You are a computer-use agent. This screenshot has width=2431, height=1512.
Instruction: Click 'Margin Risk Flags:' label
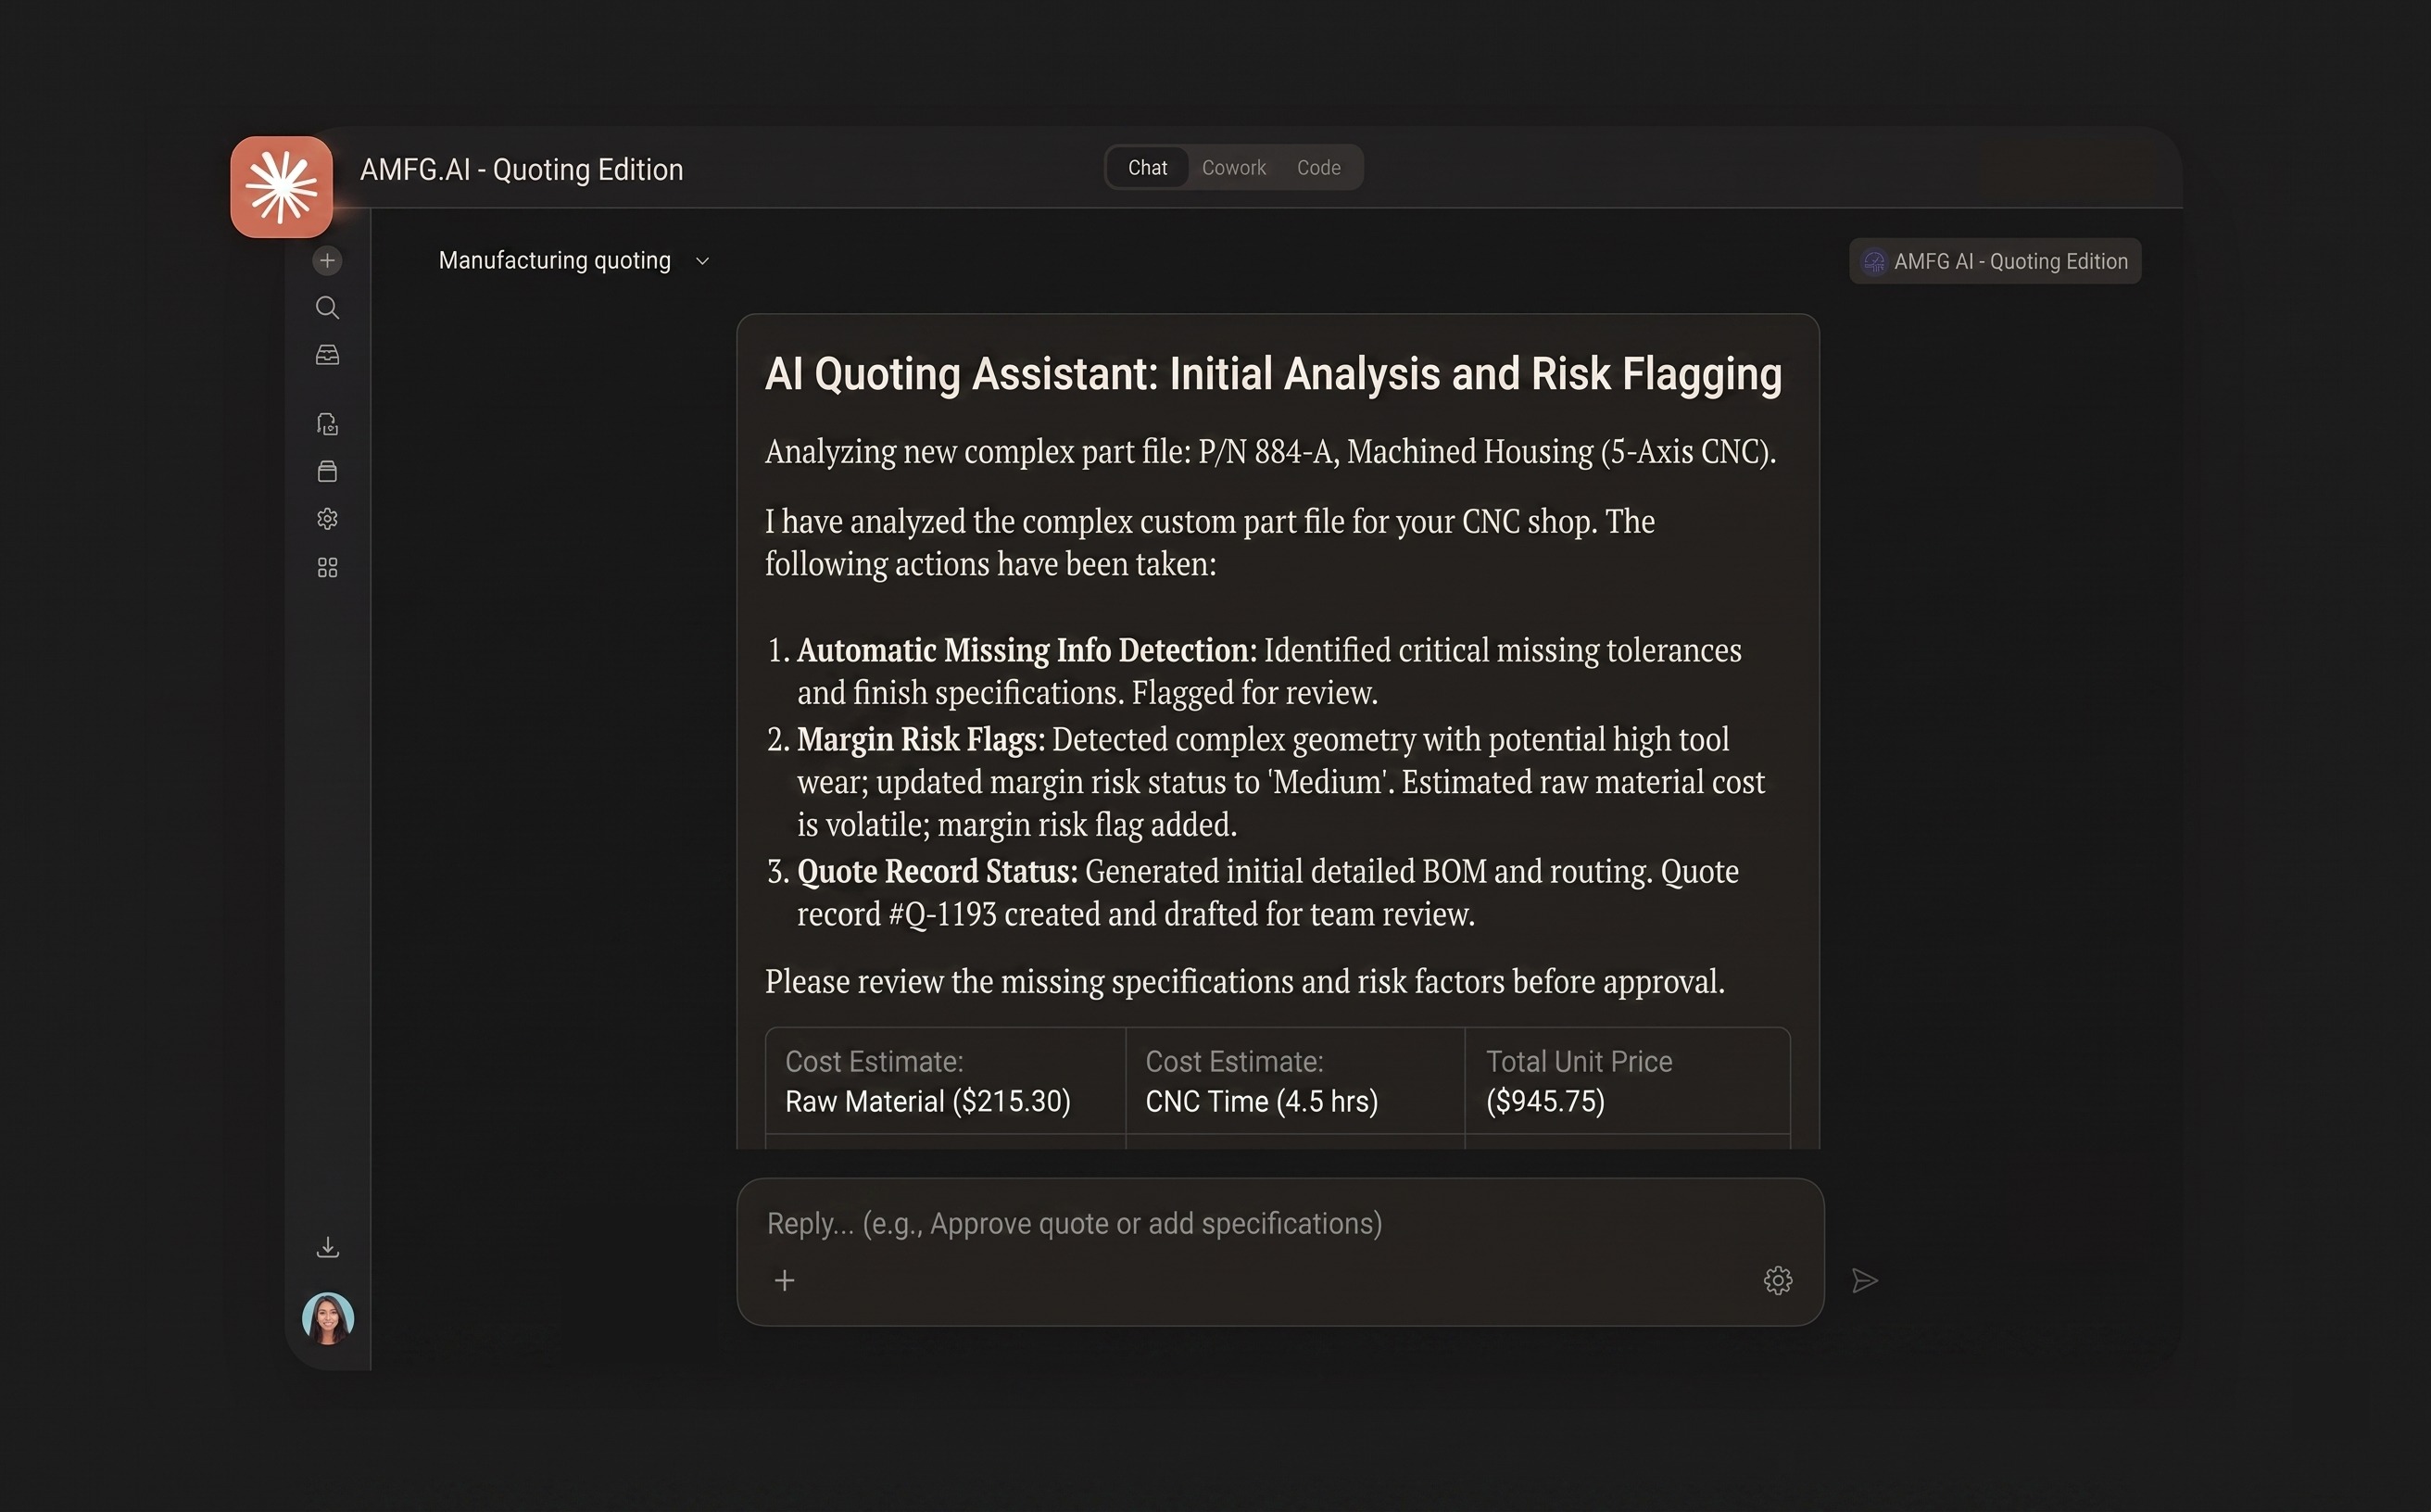coord(921,739)
